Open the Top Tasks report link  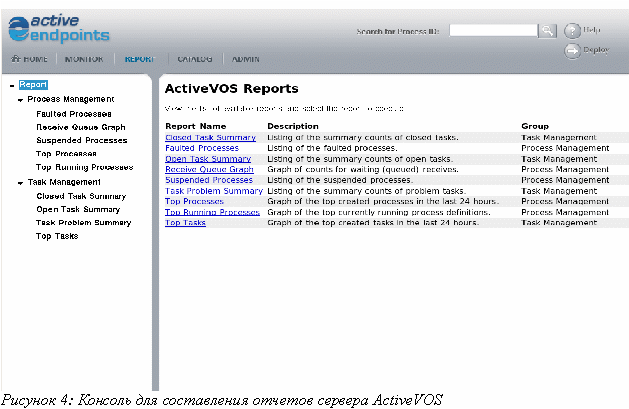point(185,223)
